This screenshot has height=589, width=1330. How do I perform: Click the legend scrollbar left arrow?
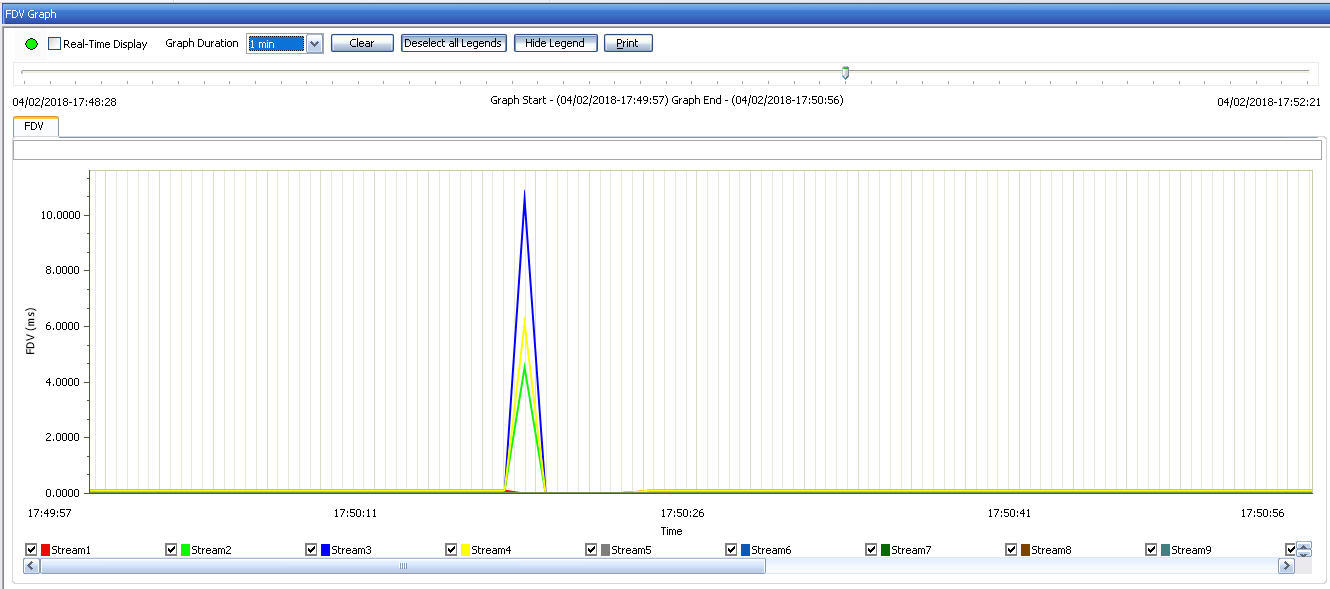(x=31, y=566)
